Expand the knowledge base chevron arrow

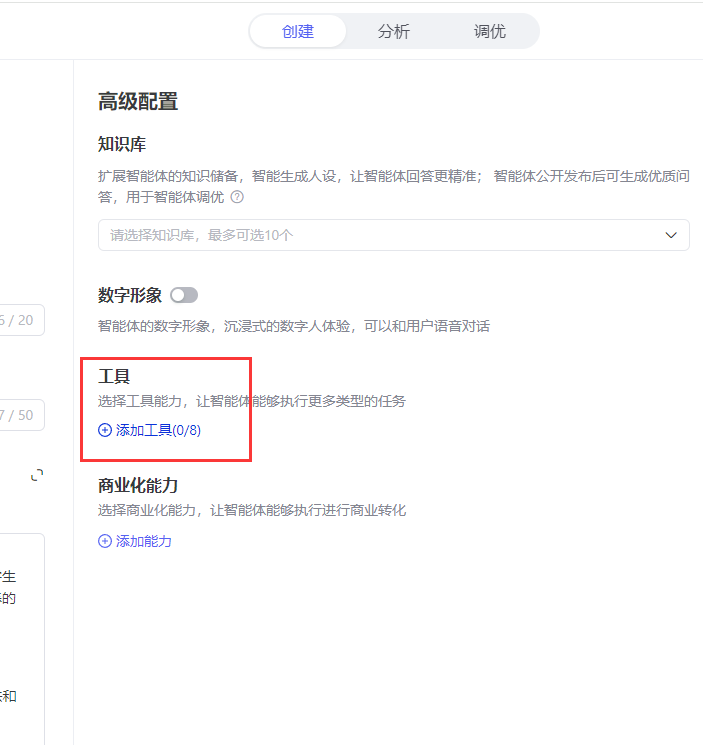tap(671, 235)
